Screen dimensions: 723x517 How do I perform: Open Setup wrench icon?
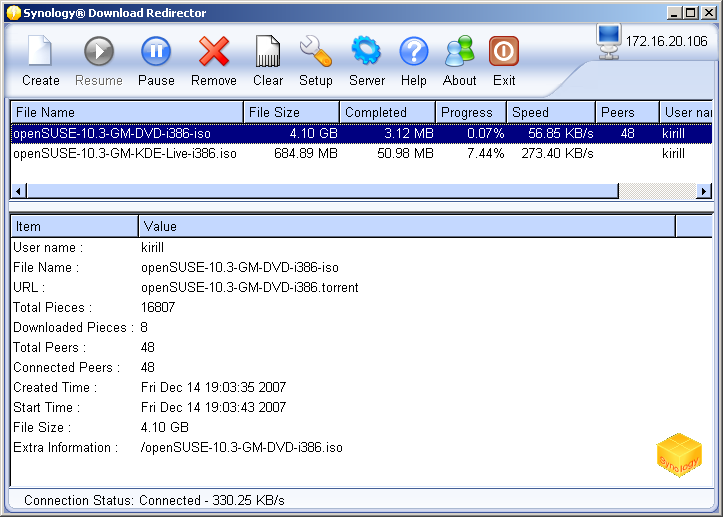316,51
